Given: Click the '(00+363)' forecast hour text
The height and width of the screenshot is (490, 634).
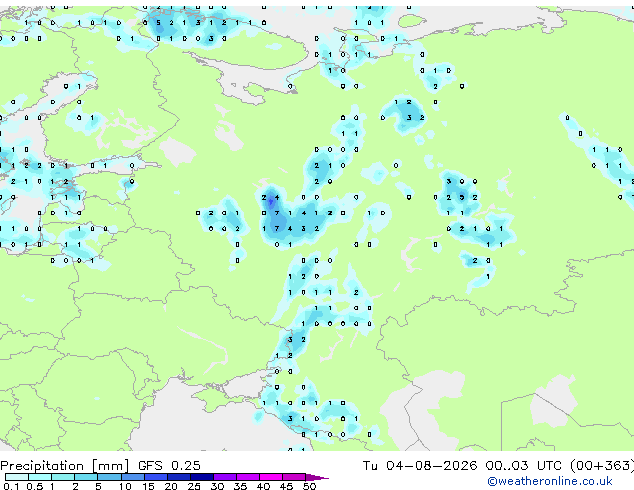Looking at the screenshot, I should point(602,466).
